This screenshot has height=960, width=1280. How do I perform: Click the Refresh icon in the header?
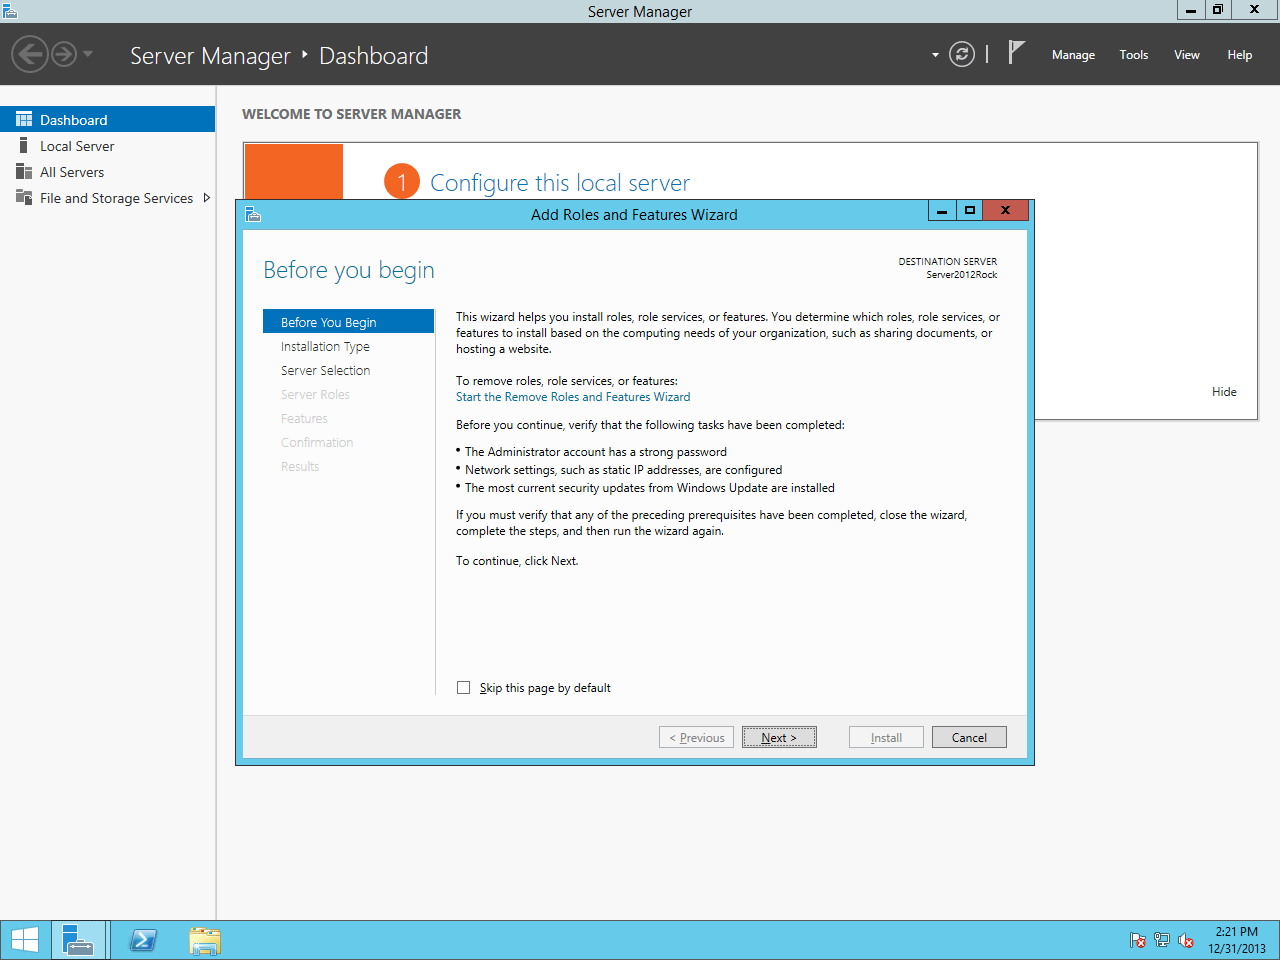pos(962,54)
